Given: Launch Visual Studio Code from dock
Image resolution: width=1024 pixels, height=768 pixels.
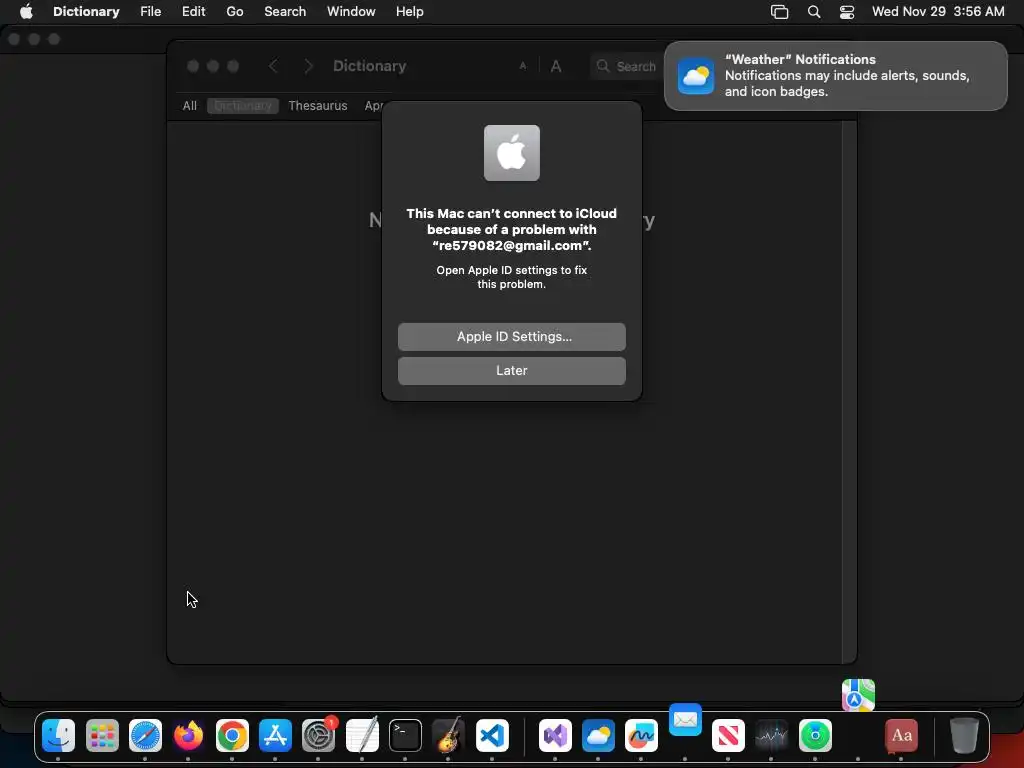Looking at the screenshot, I should click(x=492, y=735).
